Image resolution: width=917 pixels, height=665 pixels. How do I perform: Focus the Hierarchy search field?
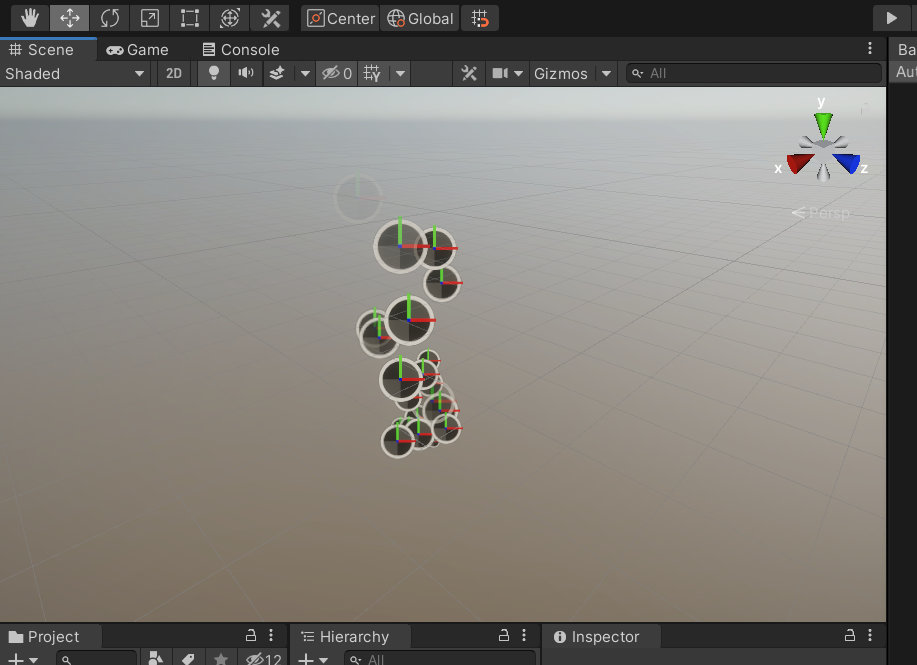point(440,659)
